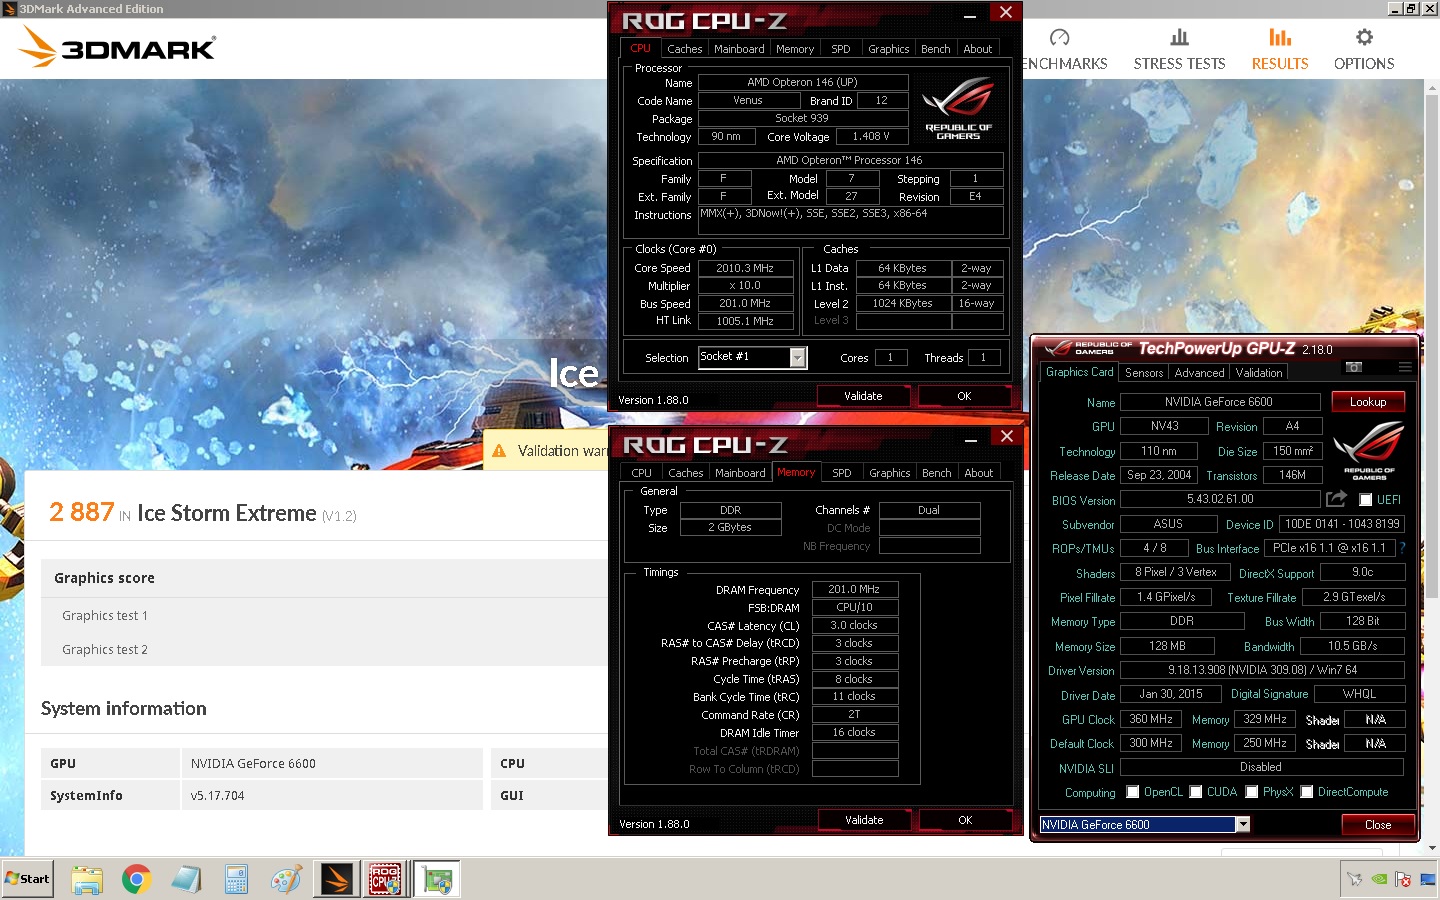
Task: Open the GPU-Z hamburger menu
Action: click(1405, 367)
